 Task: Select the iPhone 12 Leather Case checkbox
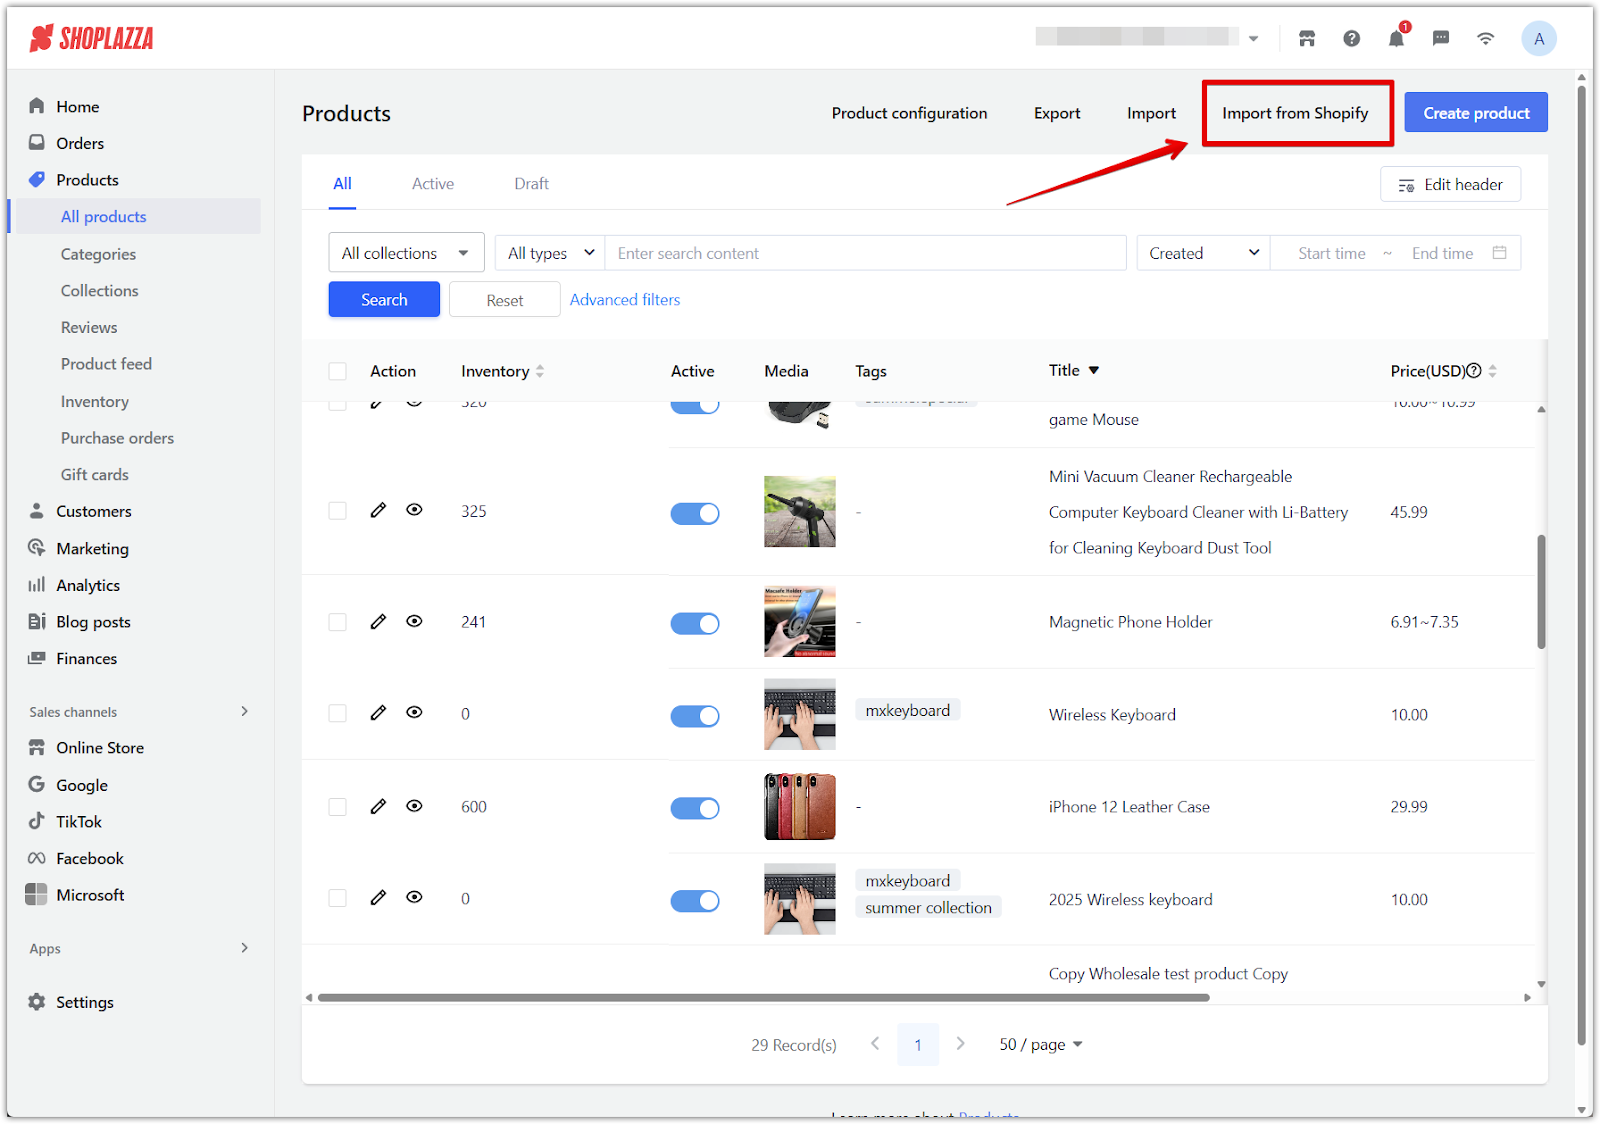tap(338, 807)
